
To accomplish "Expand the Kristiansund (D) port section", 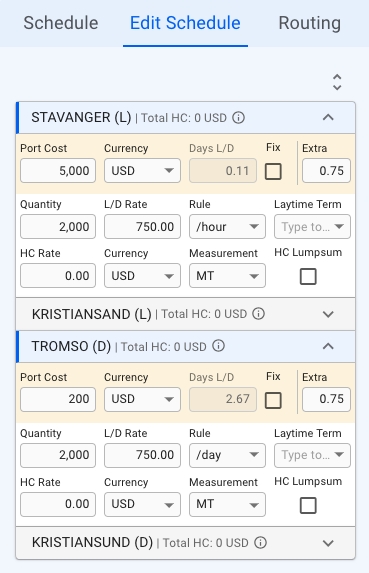I will point(328,543).
